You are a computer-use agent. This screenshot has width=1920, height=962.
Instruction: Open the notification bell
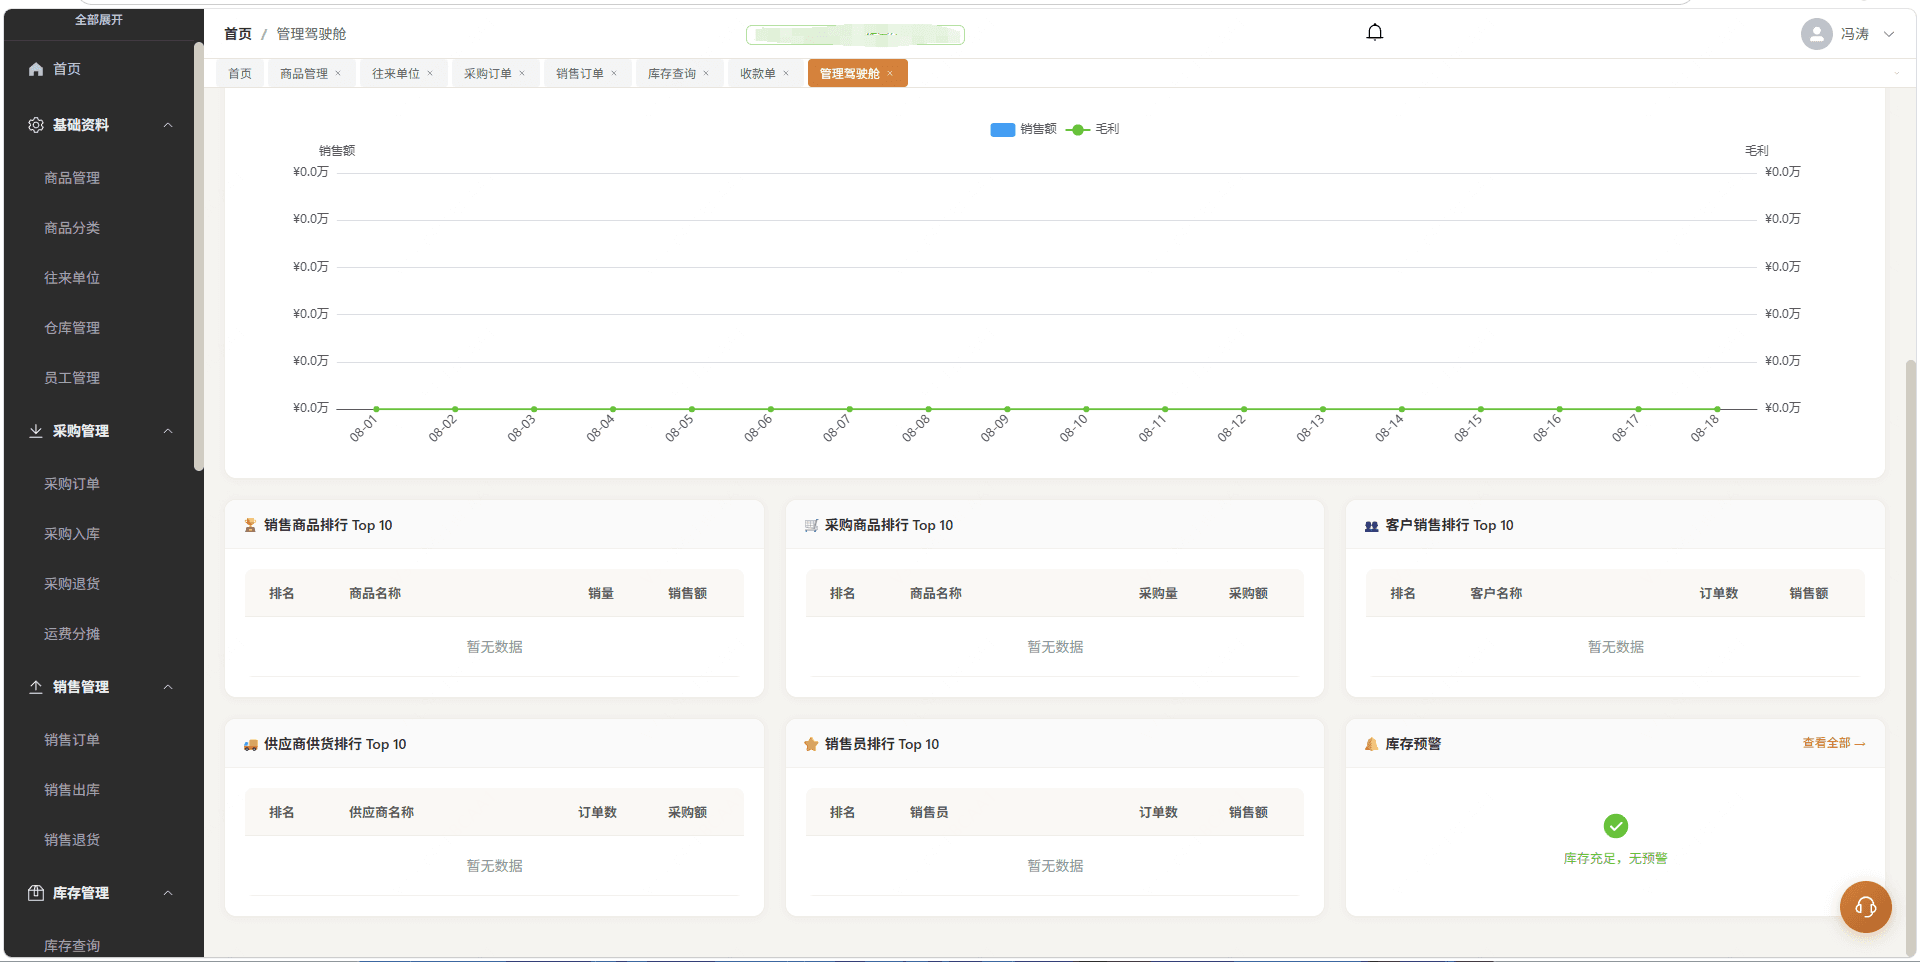pos(1375,32)
